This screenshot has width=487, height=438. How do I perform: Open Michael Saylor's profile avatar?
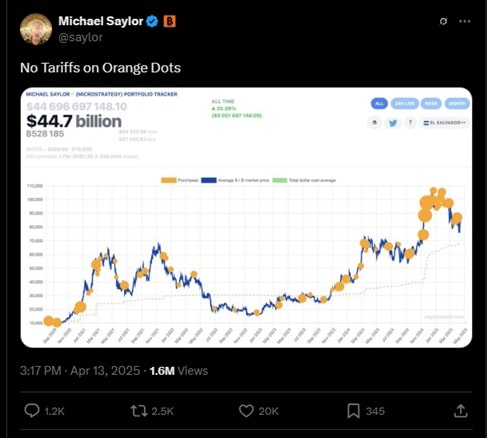[36, 29]
